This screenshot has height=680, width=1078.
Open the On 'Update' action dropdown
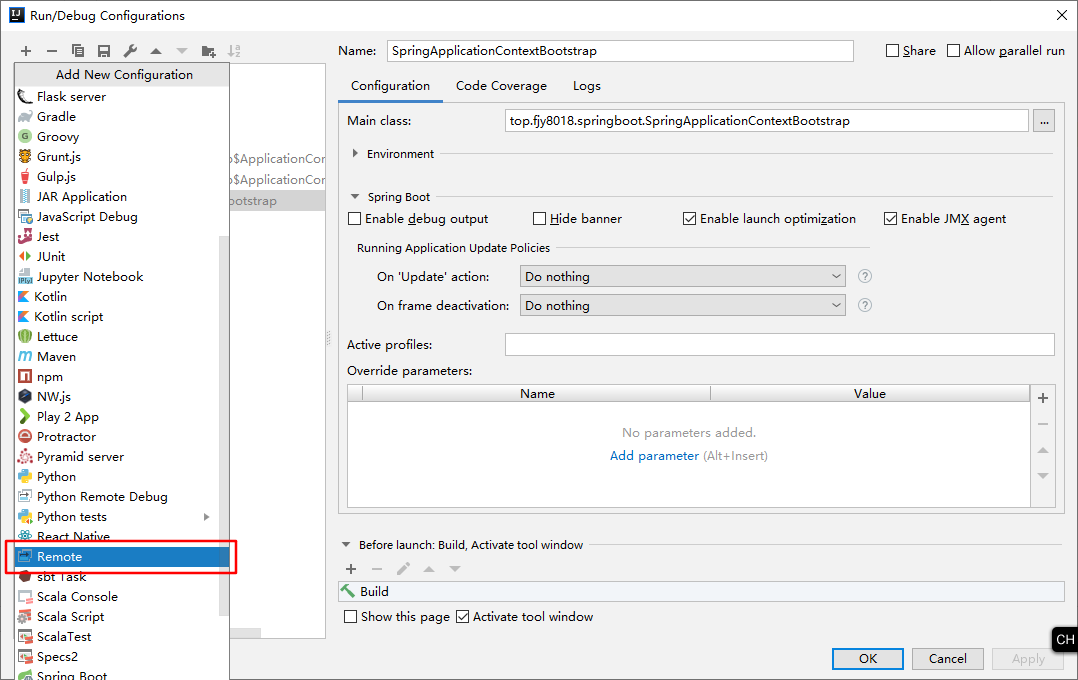(683, 277)
